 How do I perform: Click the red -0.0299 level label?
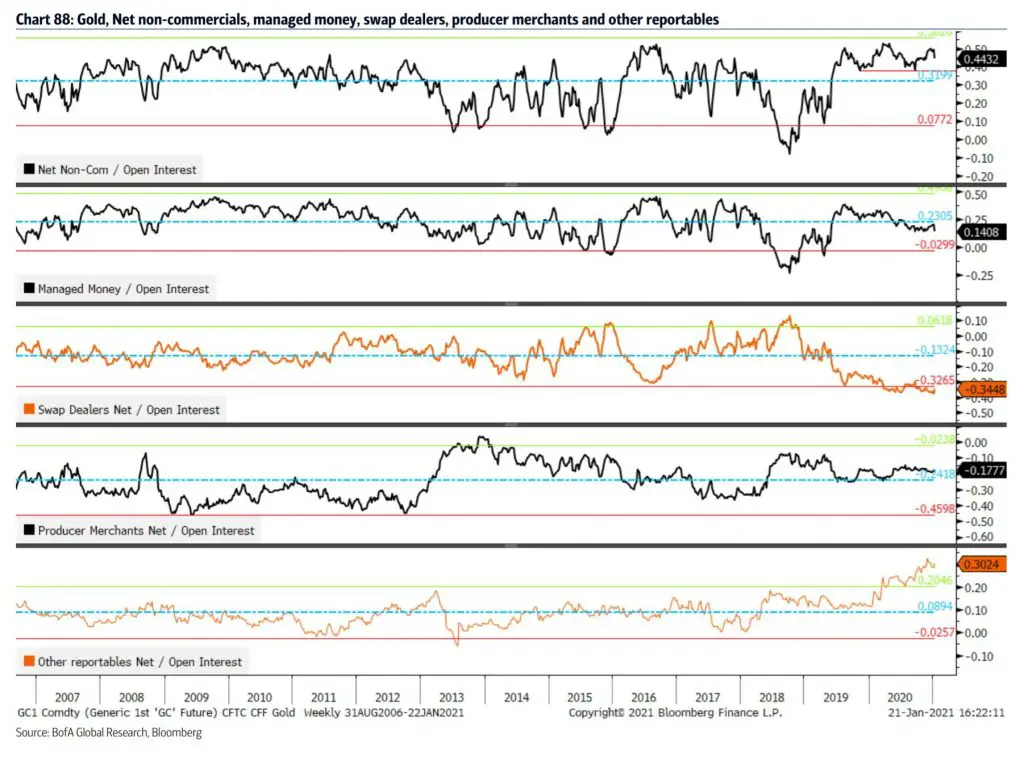click(935, 244)
